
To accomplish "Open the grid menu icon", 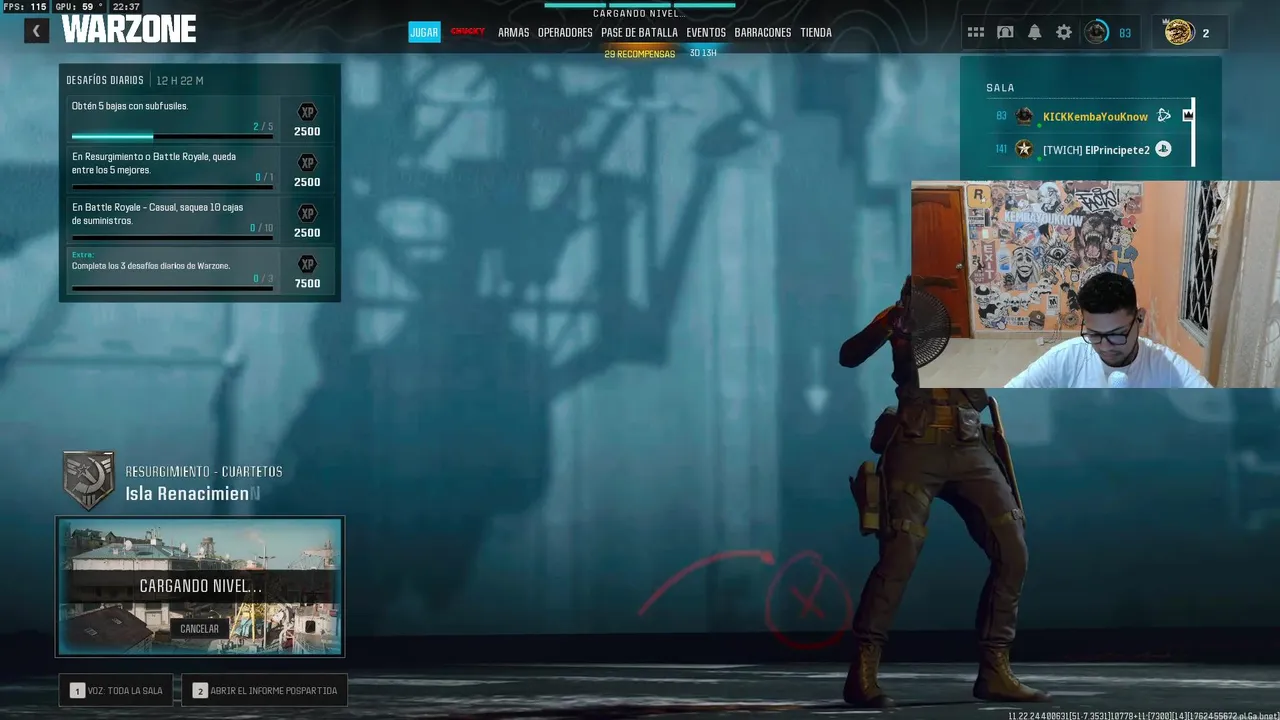I will point(976,33).
